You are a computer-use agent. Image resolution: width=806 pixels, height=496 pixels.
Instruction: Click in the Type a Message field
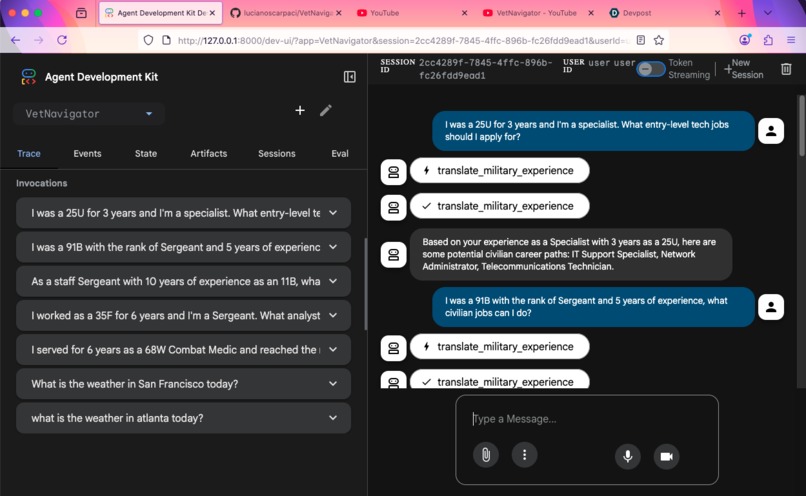[586, 419]
